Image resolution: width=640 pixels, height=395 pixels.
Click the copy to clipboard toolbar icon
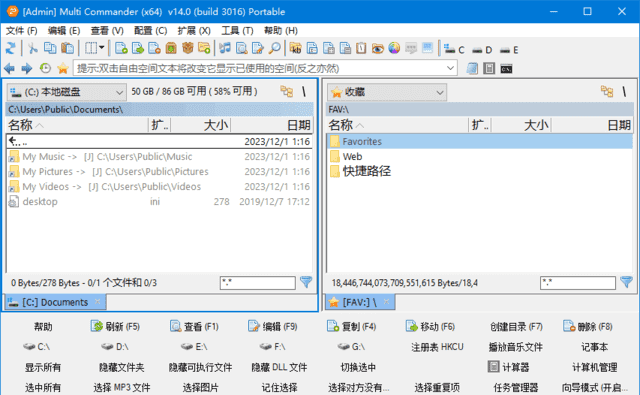[x=50, y=49]
